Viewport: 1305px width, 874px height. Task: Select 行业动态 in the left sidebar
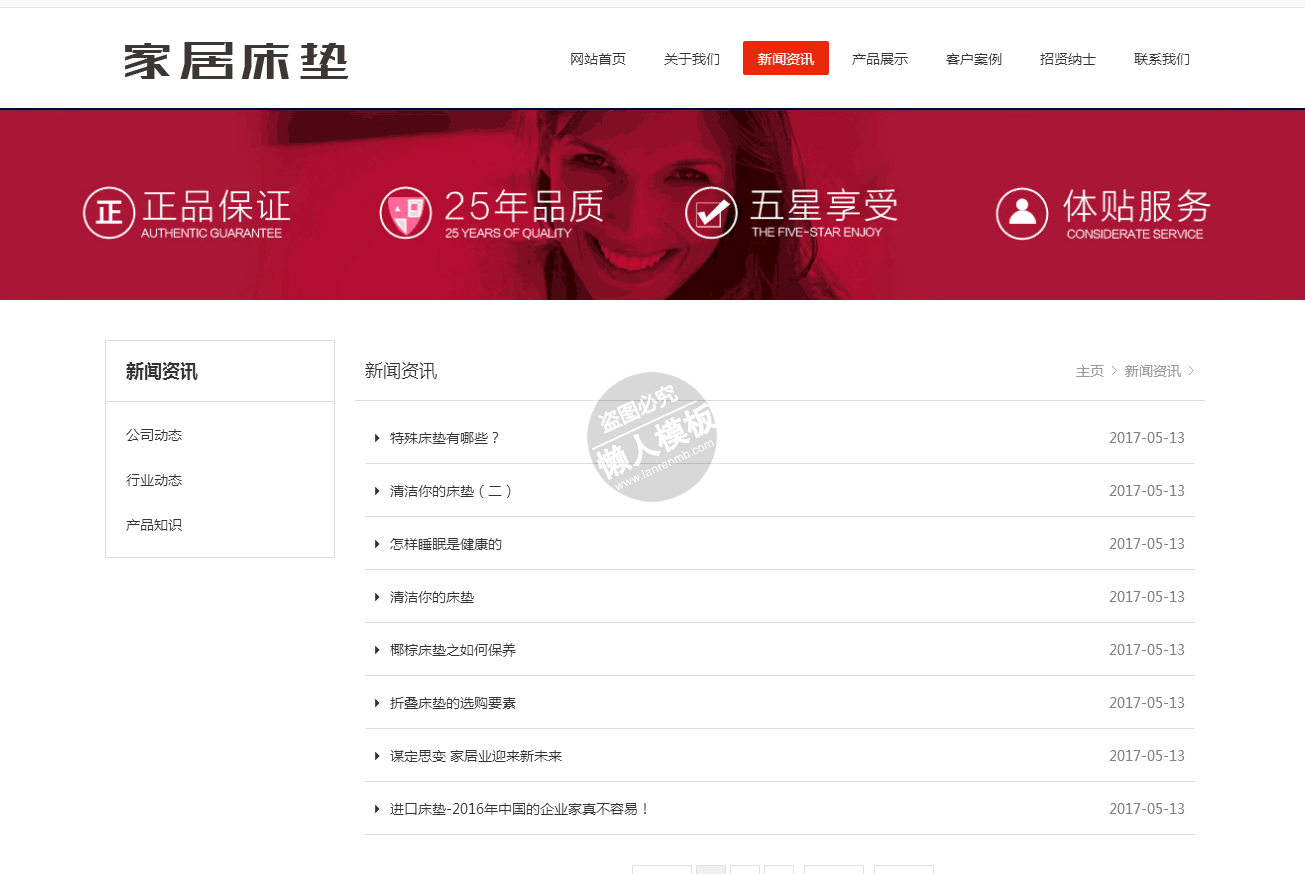pyautogui.click(x=154, y=480)
